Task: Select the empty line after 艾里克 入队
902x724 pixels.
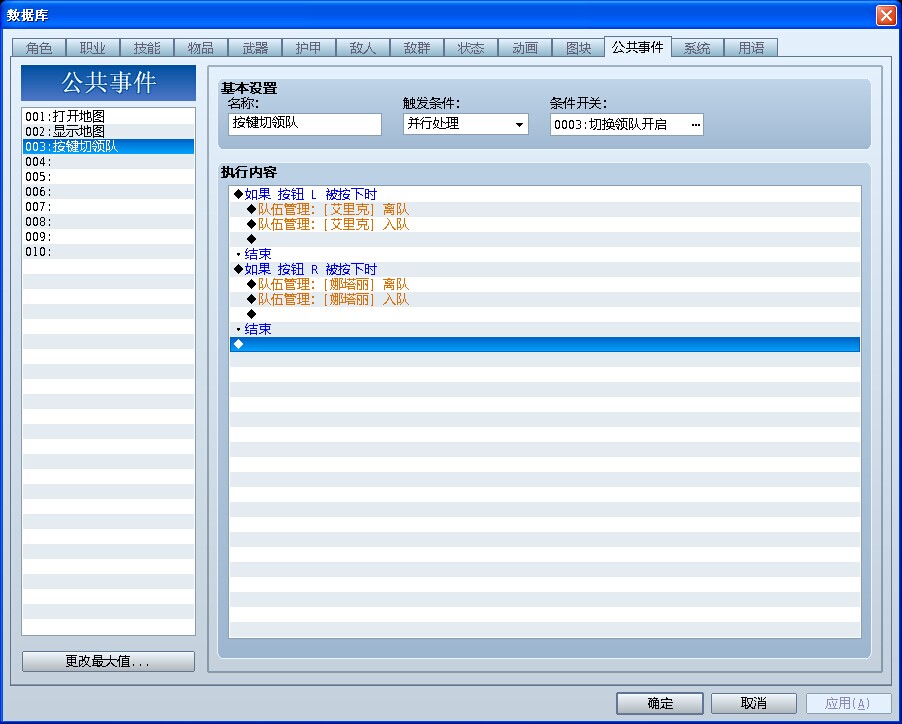Action: click(545, 239)
